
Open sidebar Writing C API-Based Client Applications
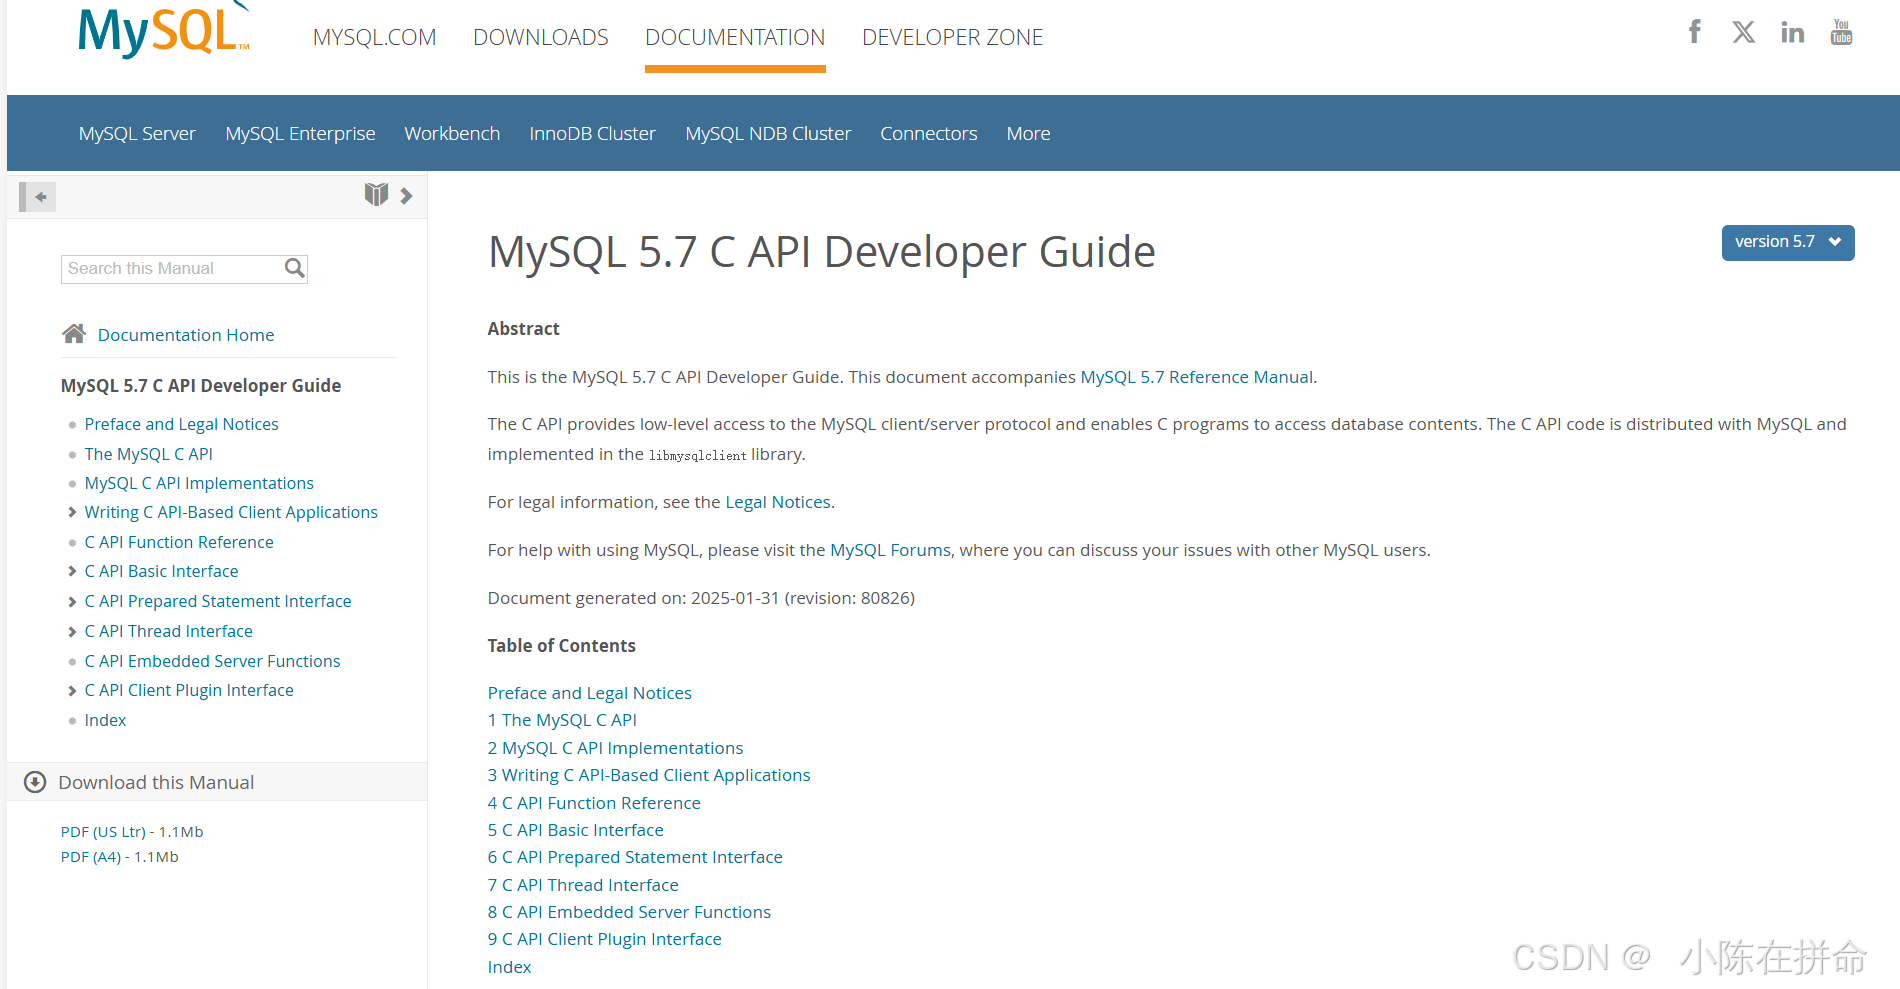231,512
